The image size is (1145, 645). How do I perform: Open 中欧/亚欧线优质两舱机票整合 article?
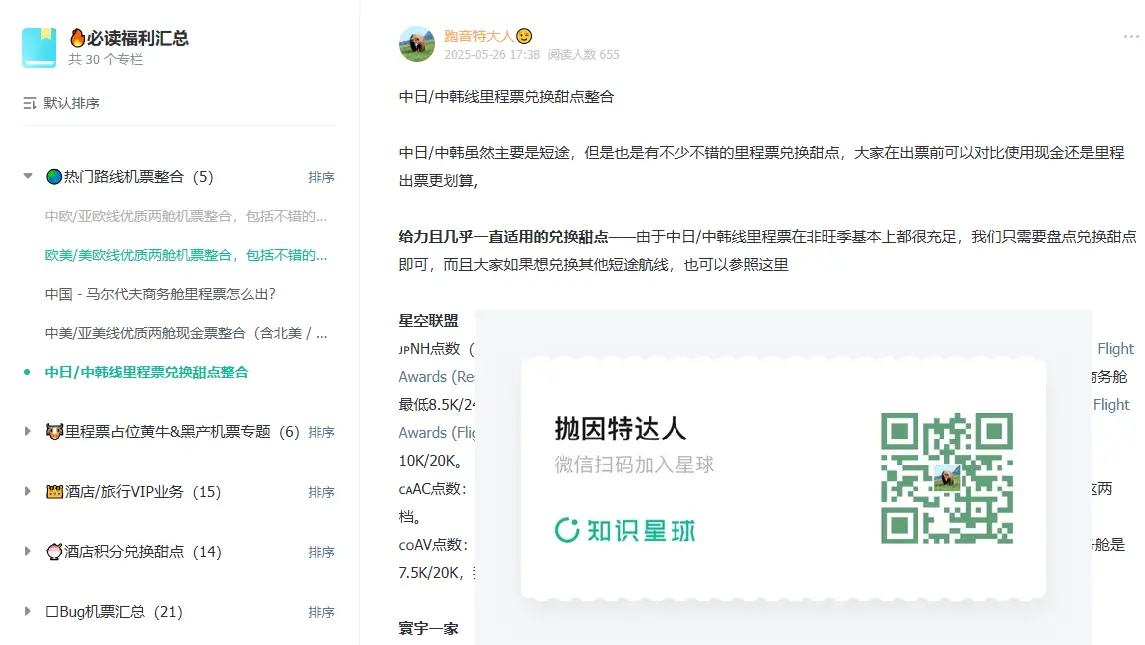[185, 216]
